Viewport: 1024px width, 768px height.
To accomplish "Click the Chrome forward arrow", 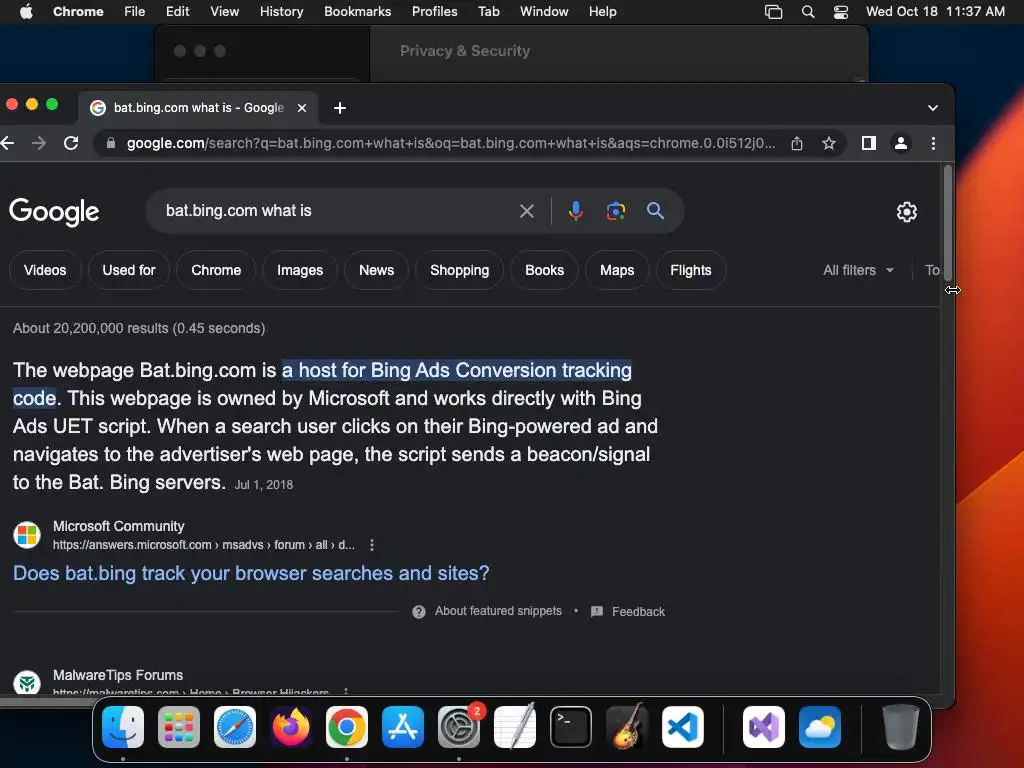I will coord(39,143).
